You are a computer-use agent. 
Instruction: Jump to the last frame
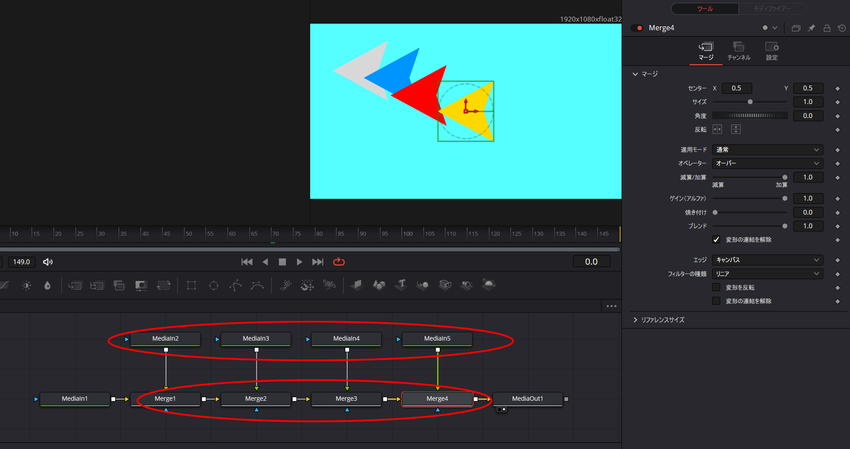[x=318, y=262]
